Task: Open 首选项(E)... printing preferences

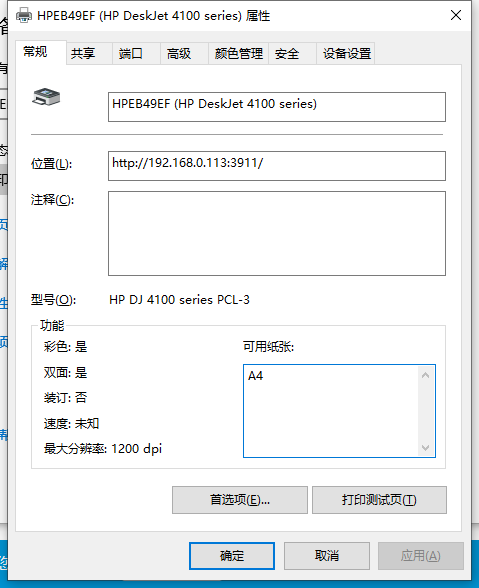Action: pos(240,500)
